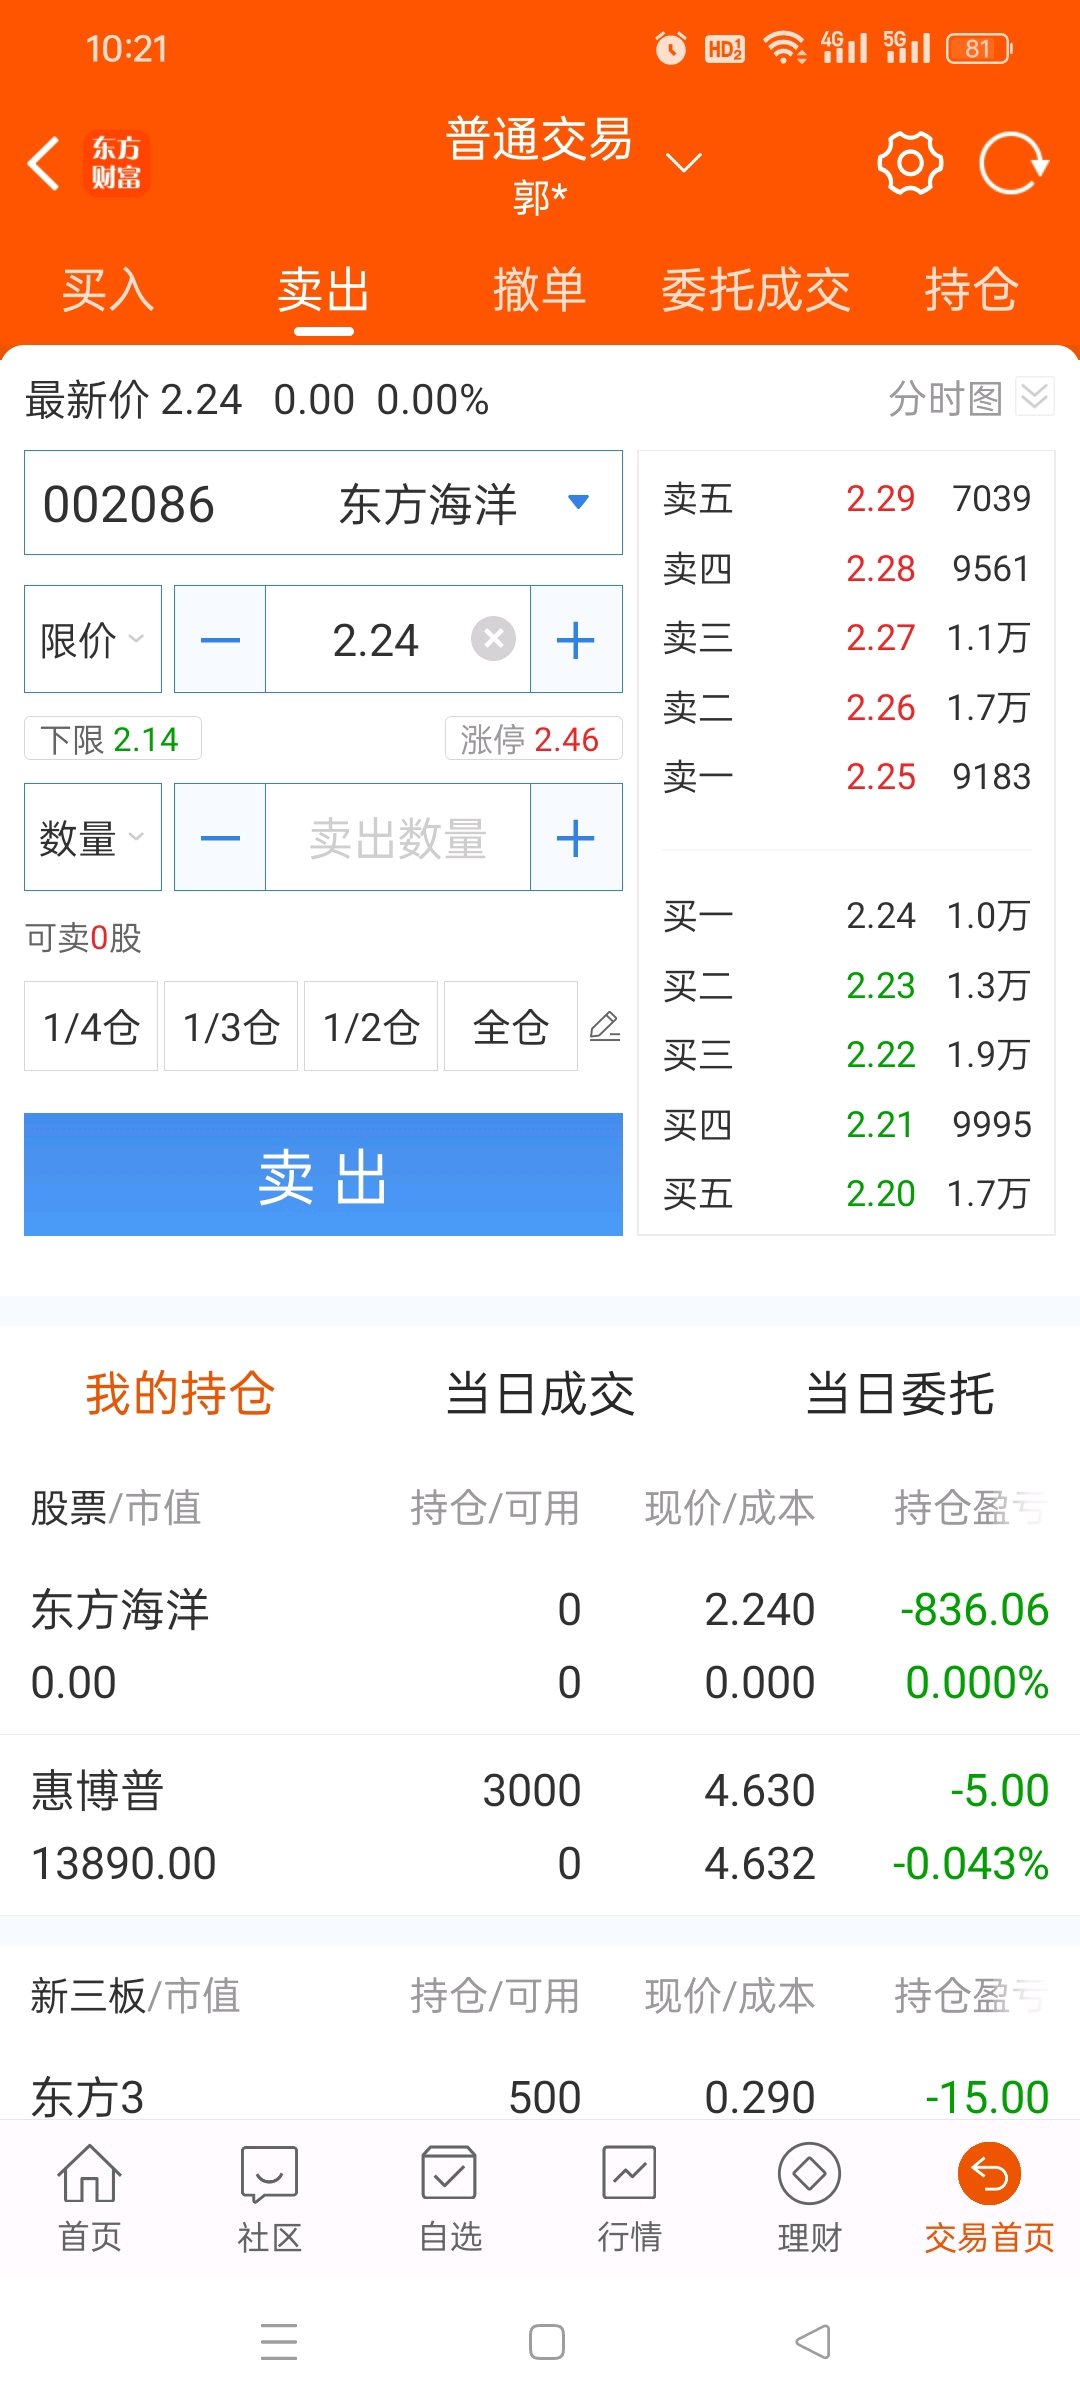Select 买五 price 2.20 row

pos(846,1193)
